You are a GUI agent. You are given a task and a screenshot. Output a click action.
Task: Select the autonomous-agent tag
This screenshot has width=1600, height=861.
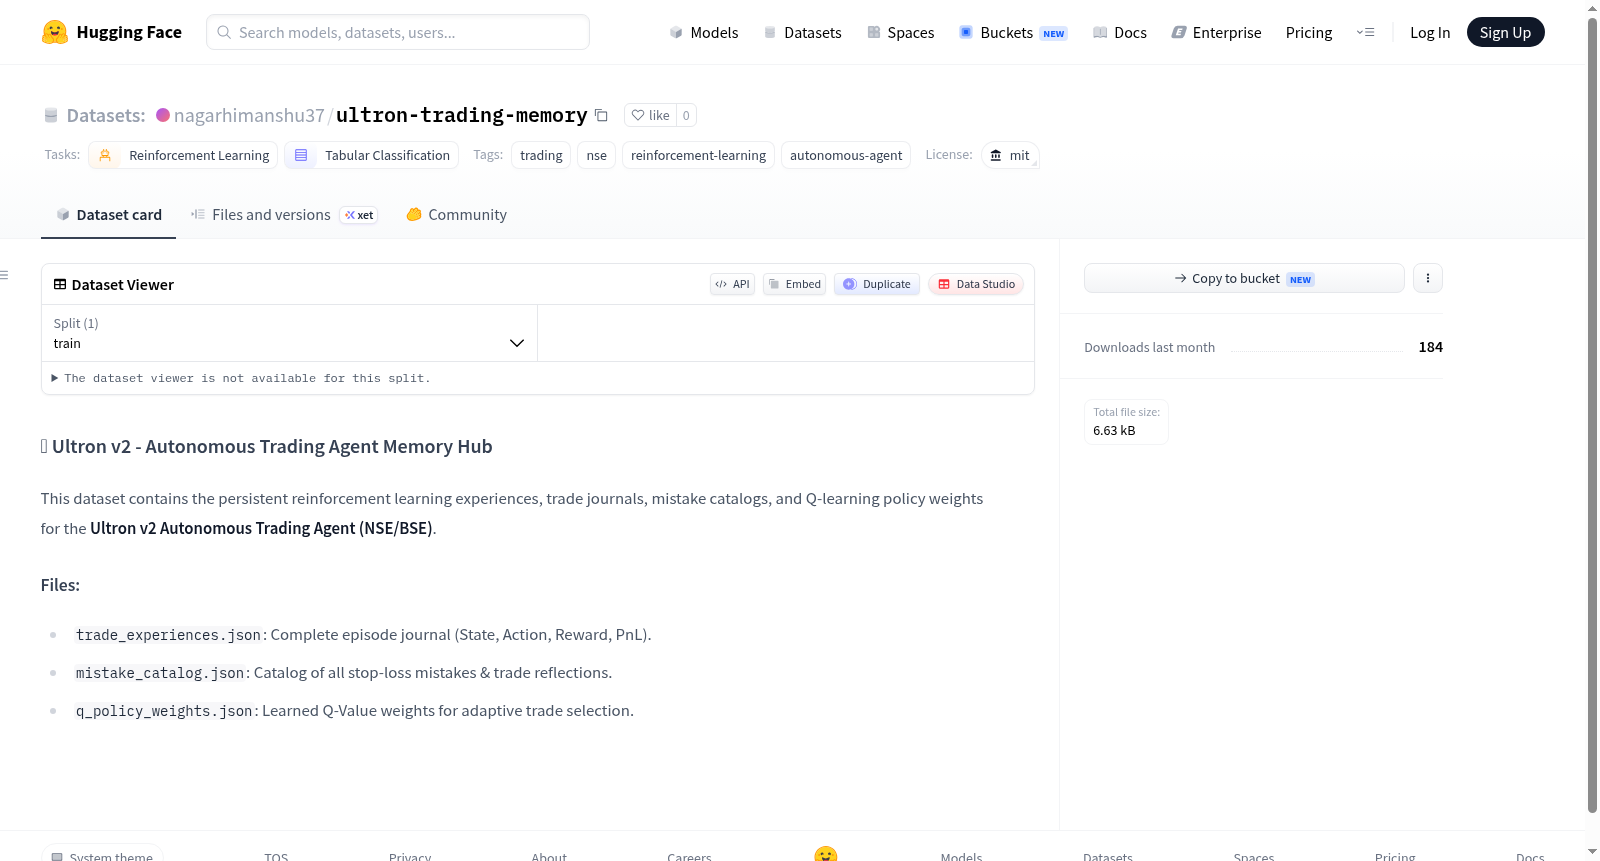pos(846,155)
